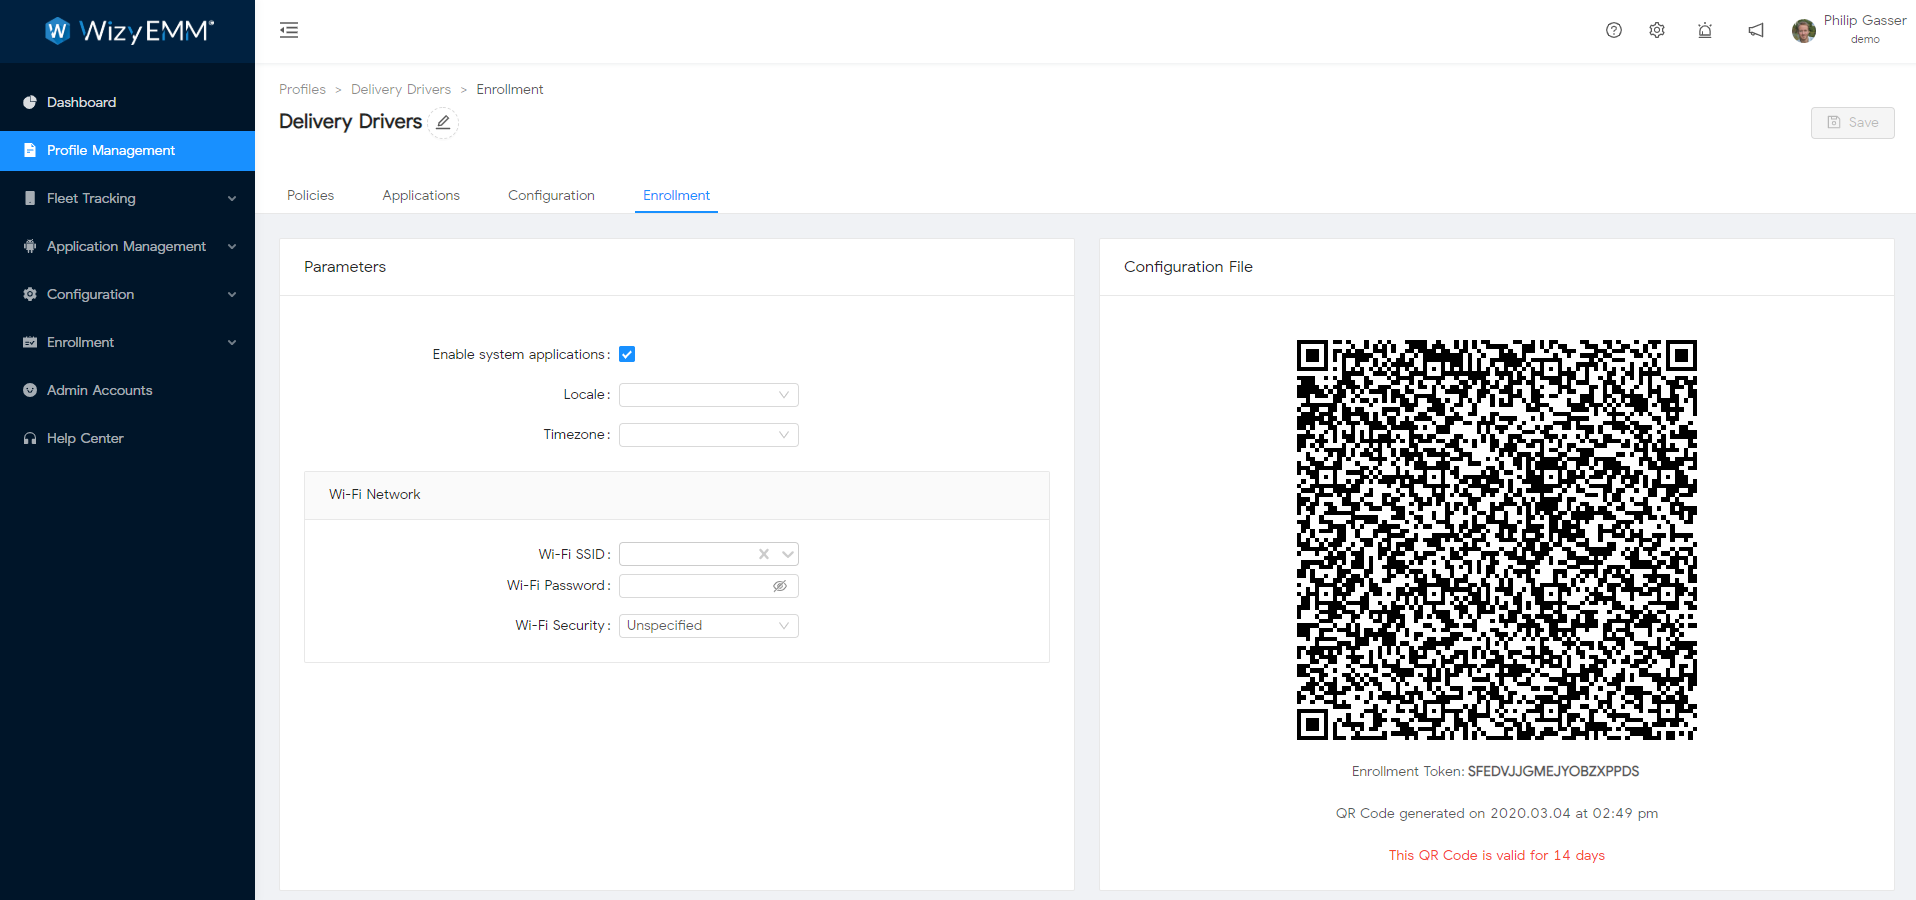Screen dimensions: 1916x900
Task: Open the announcements megaphone icon
Action: coord(1756,30)
